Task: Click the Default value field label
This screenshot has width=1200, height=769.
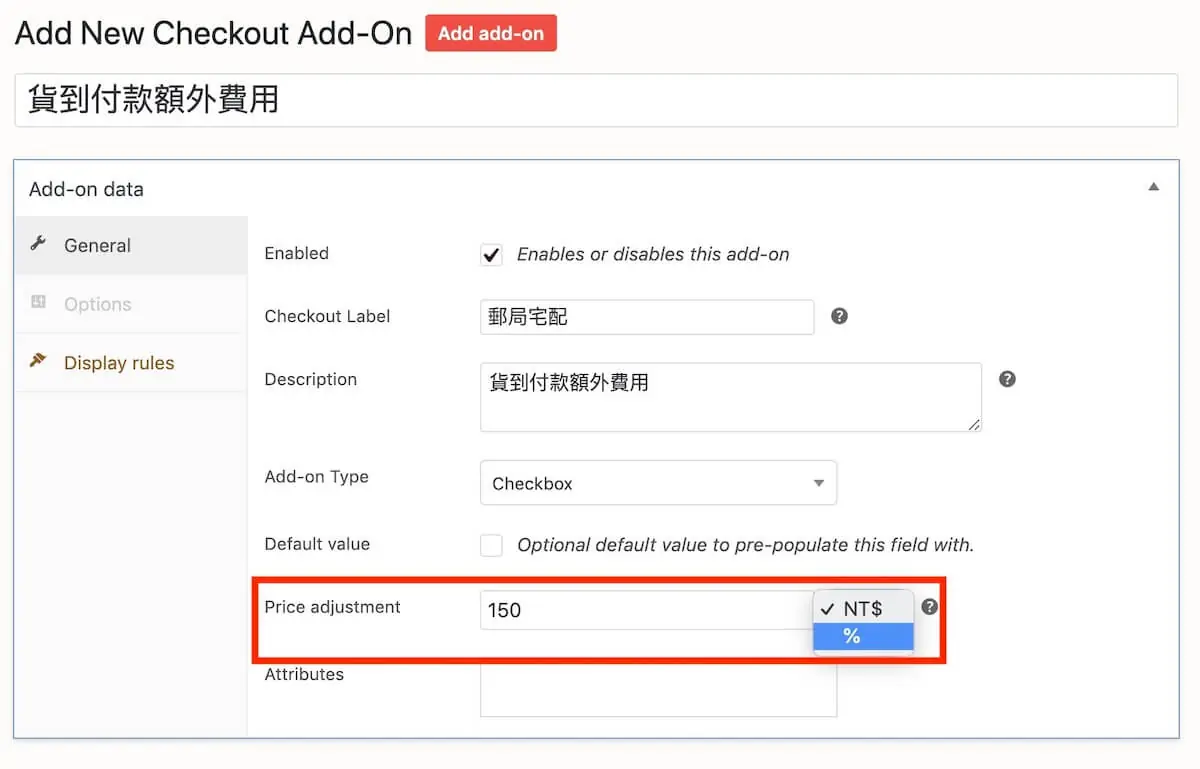Action: point(317,544)
